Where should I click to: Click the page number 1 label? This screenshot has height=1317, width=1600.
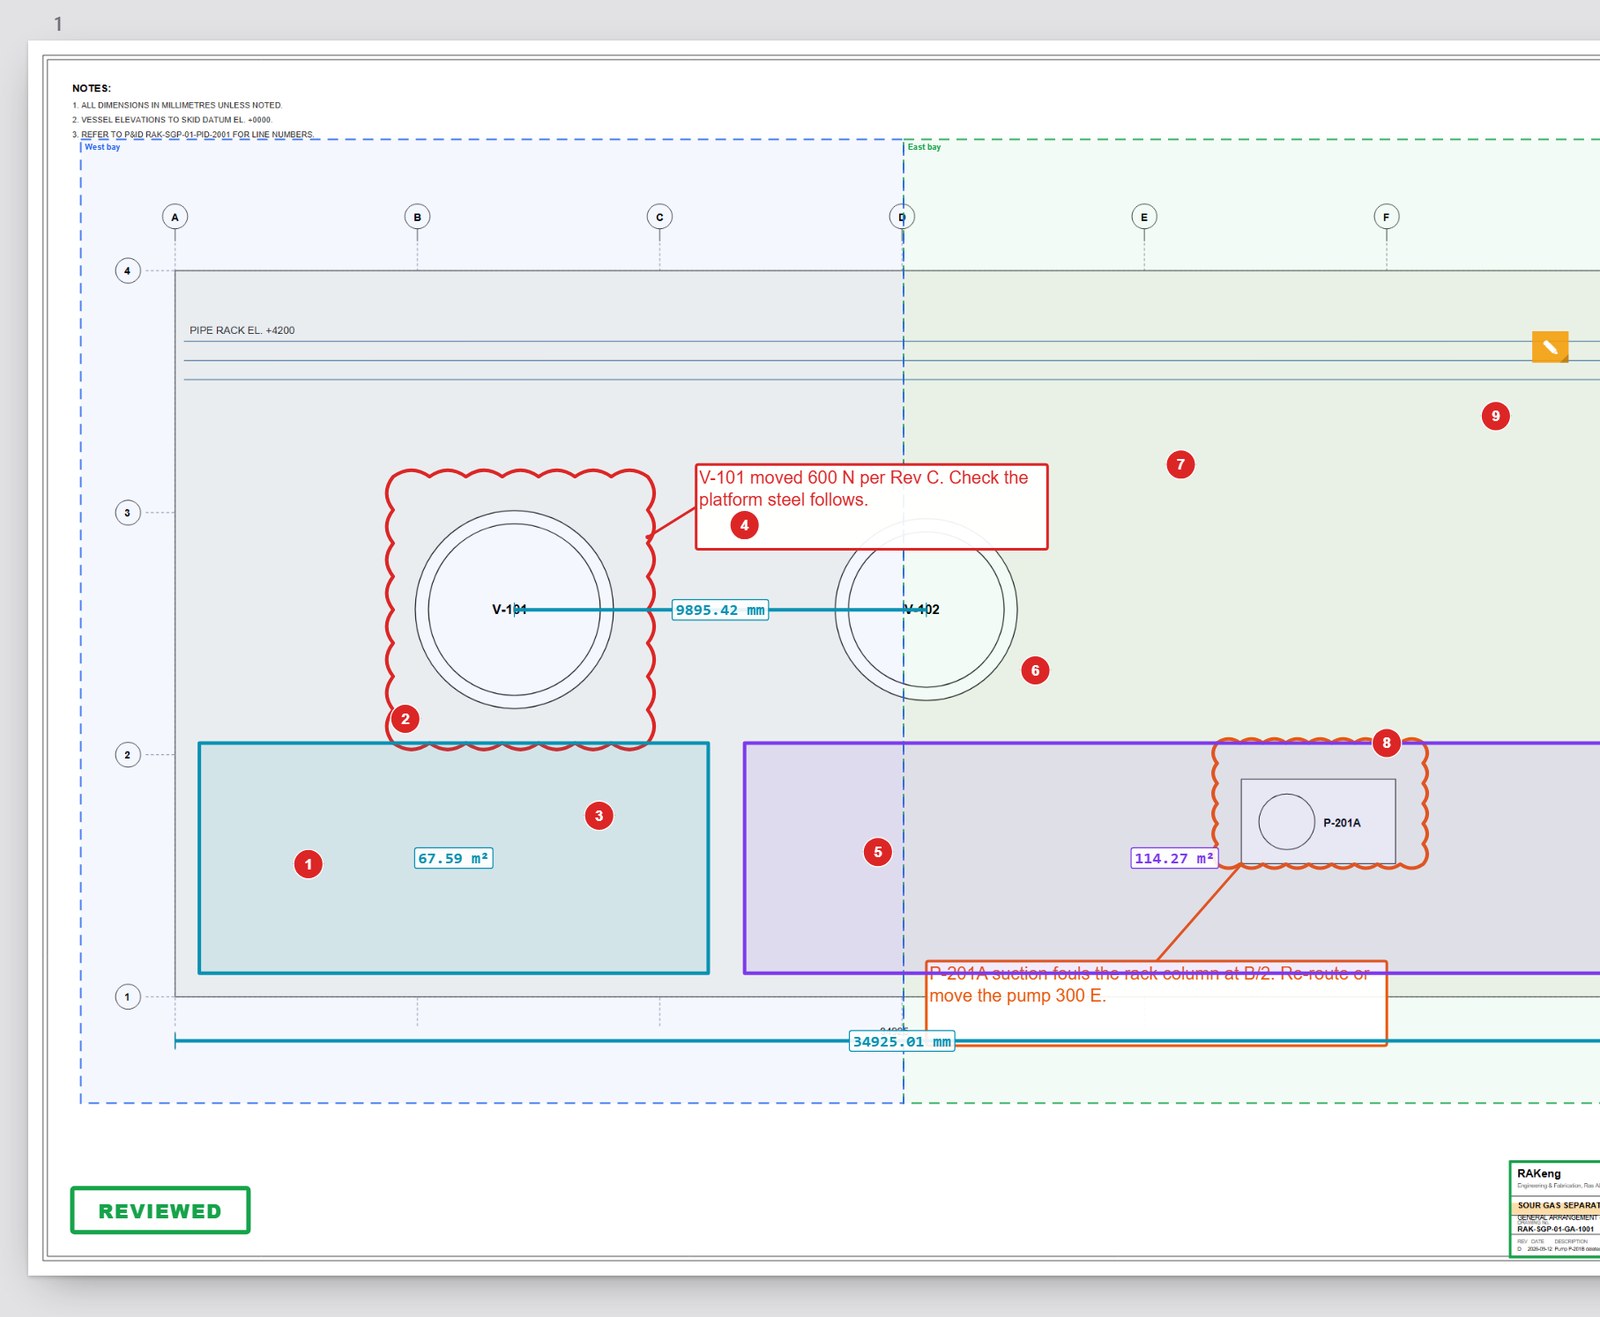(x=58, y=24)
